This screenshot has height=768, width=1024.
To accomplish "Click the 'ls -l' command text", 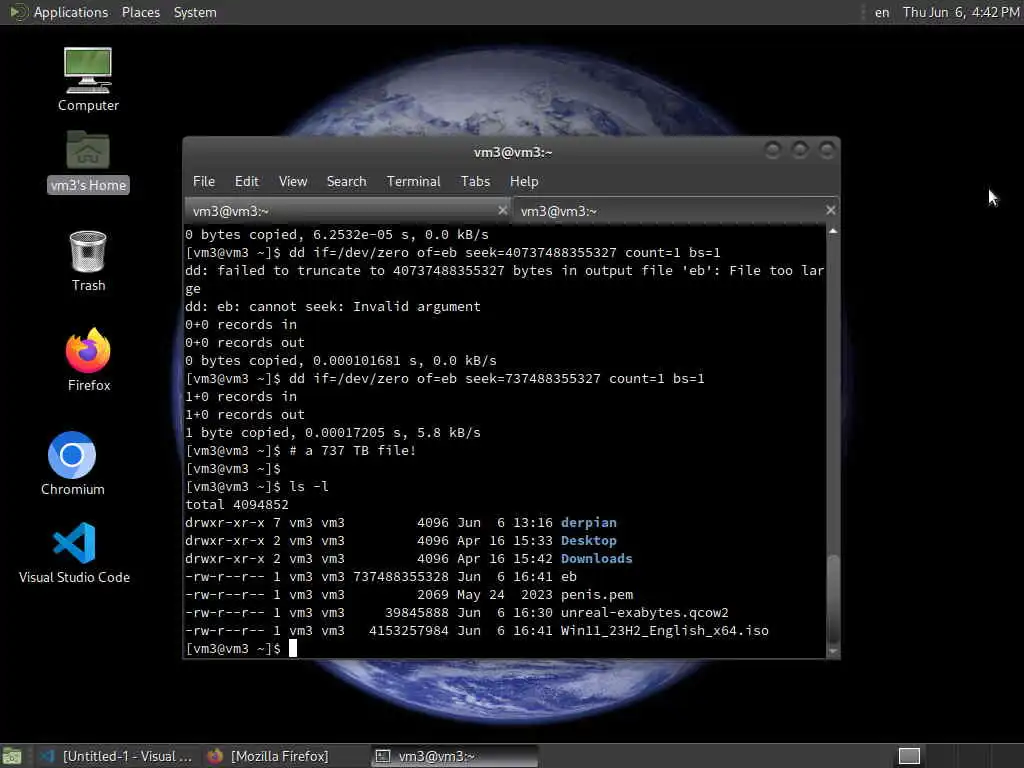I will point(308,487).
